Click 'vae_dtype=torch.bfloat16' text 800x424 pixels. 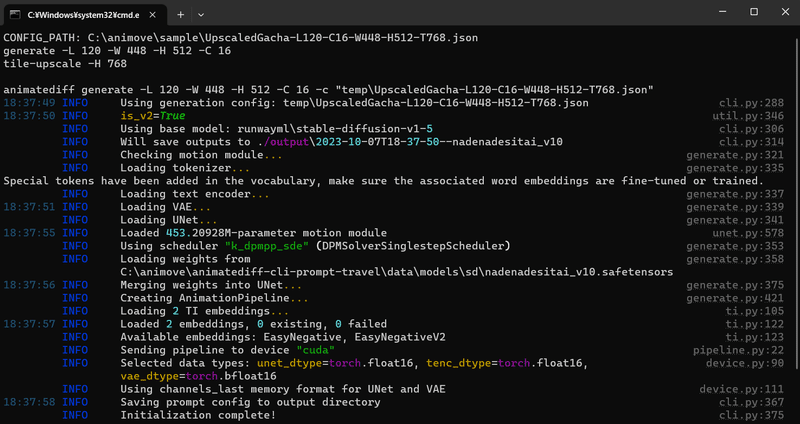[198, 376]
